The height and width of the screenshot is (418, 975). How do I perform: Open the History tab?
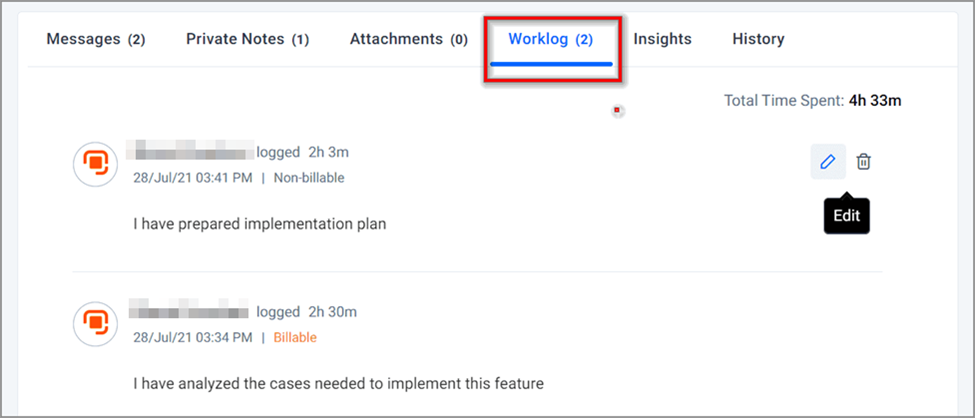(758, 39)
